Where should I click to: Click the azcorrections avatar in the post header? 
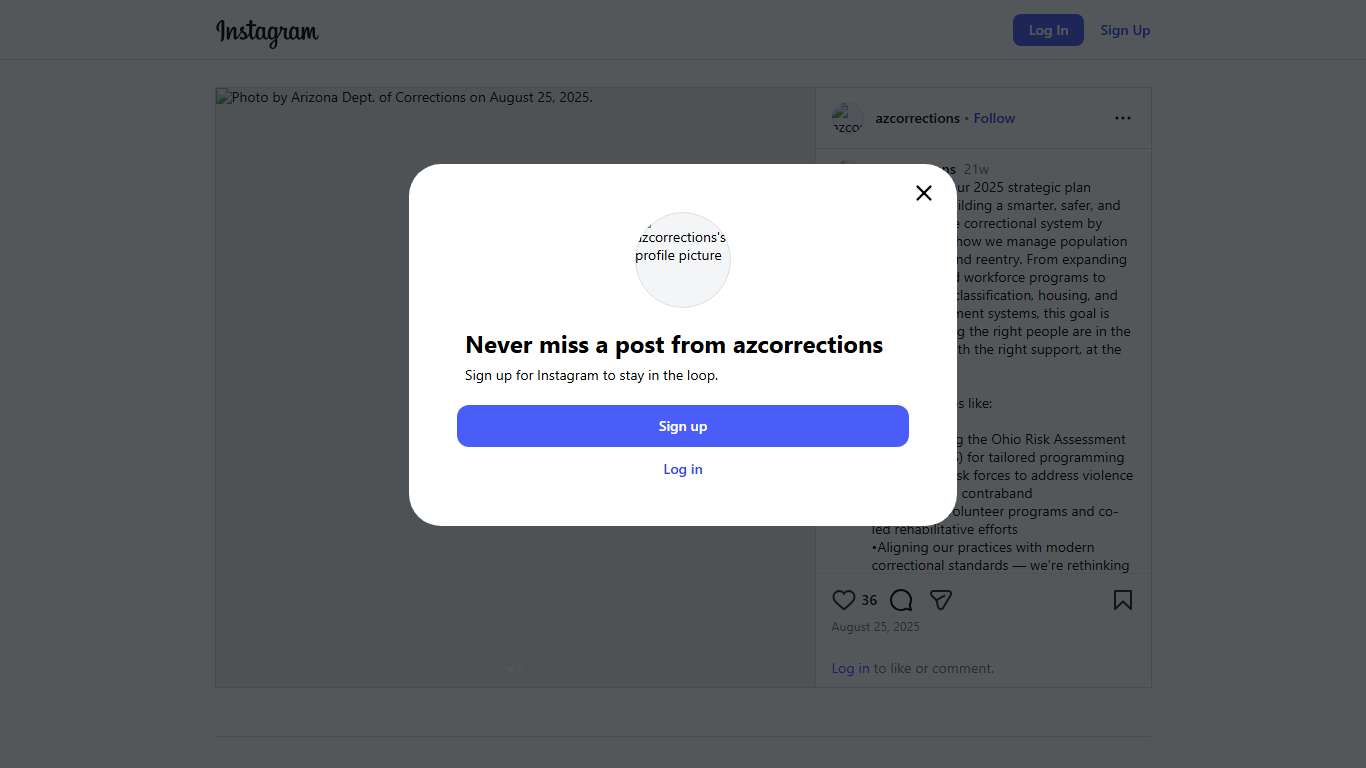(847, 118)
